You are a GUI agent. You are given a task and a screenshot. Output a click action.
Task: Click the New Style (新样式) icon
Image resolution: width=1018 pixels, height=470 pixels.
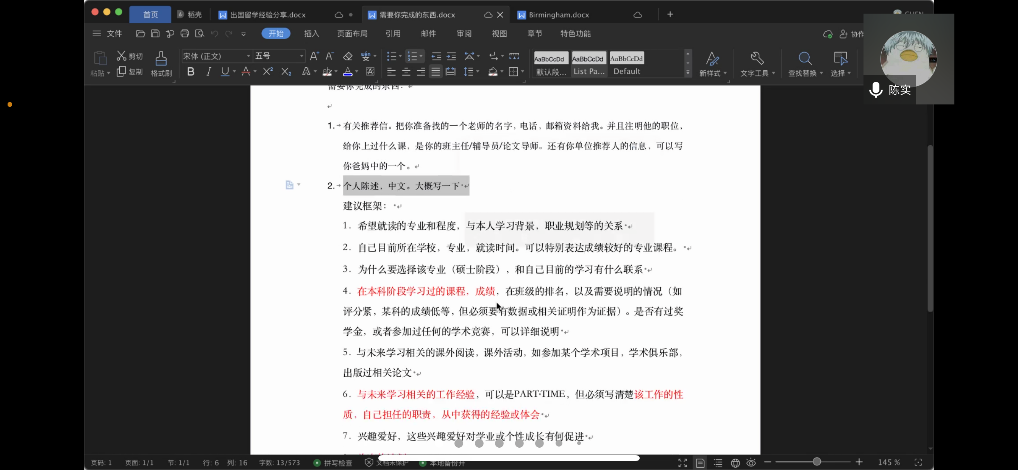711,58
